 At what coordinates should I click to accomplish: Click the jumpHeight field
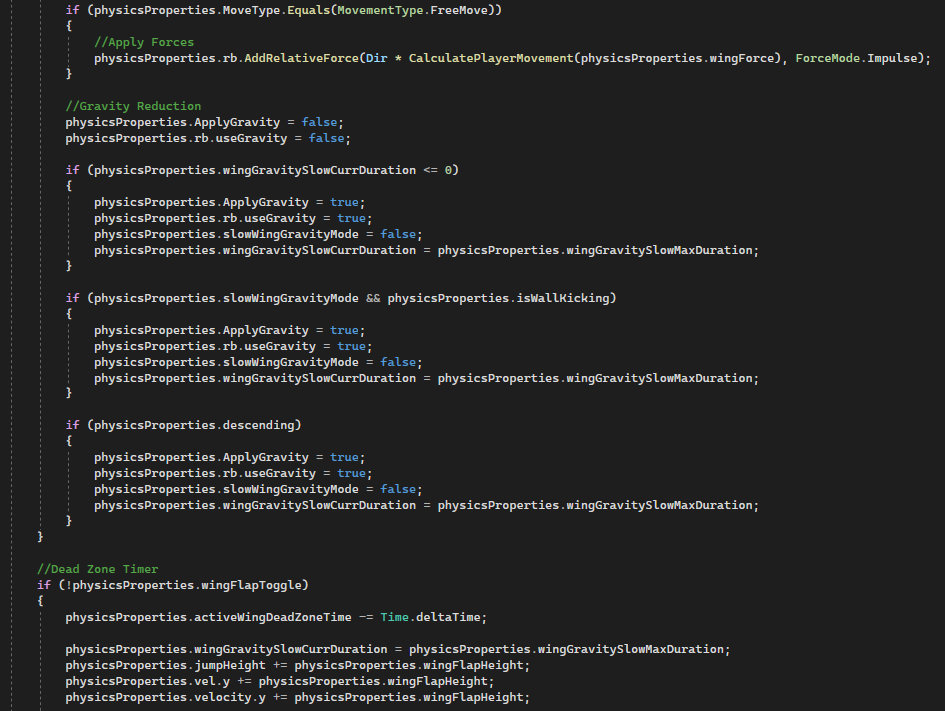coord(230,665)
